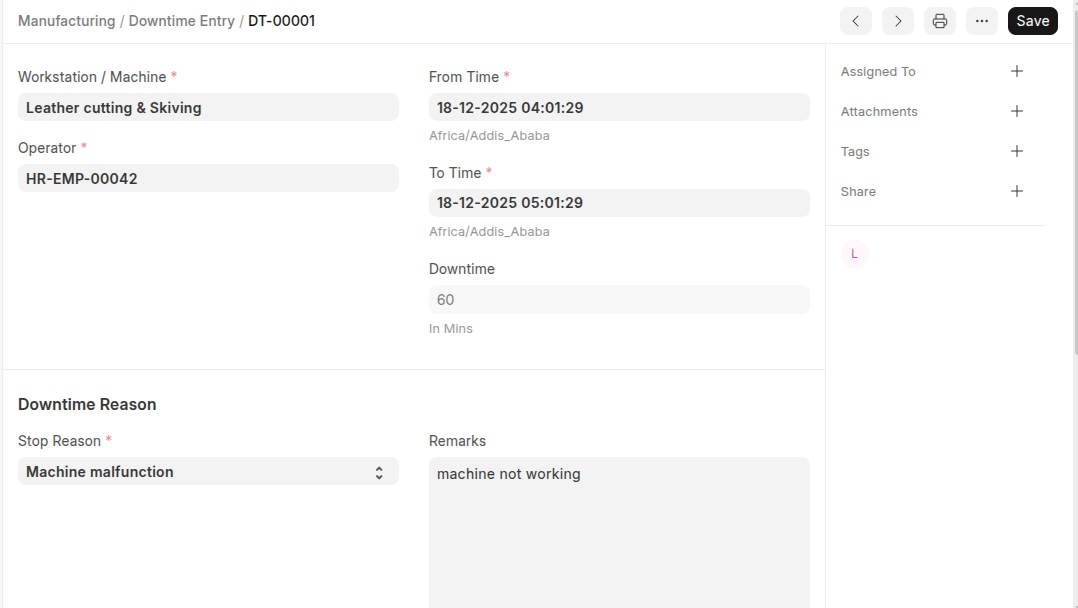Click the Downtime minutes field
The height and width of the screenshot is (608, 1078).
click(619, 300)
